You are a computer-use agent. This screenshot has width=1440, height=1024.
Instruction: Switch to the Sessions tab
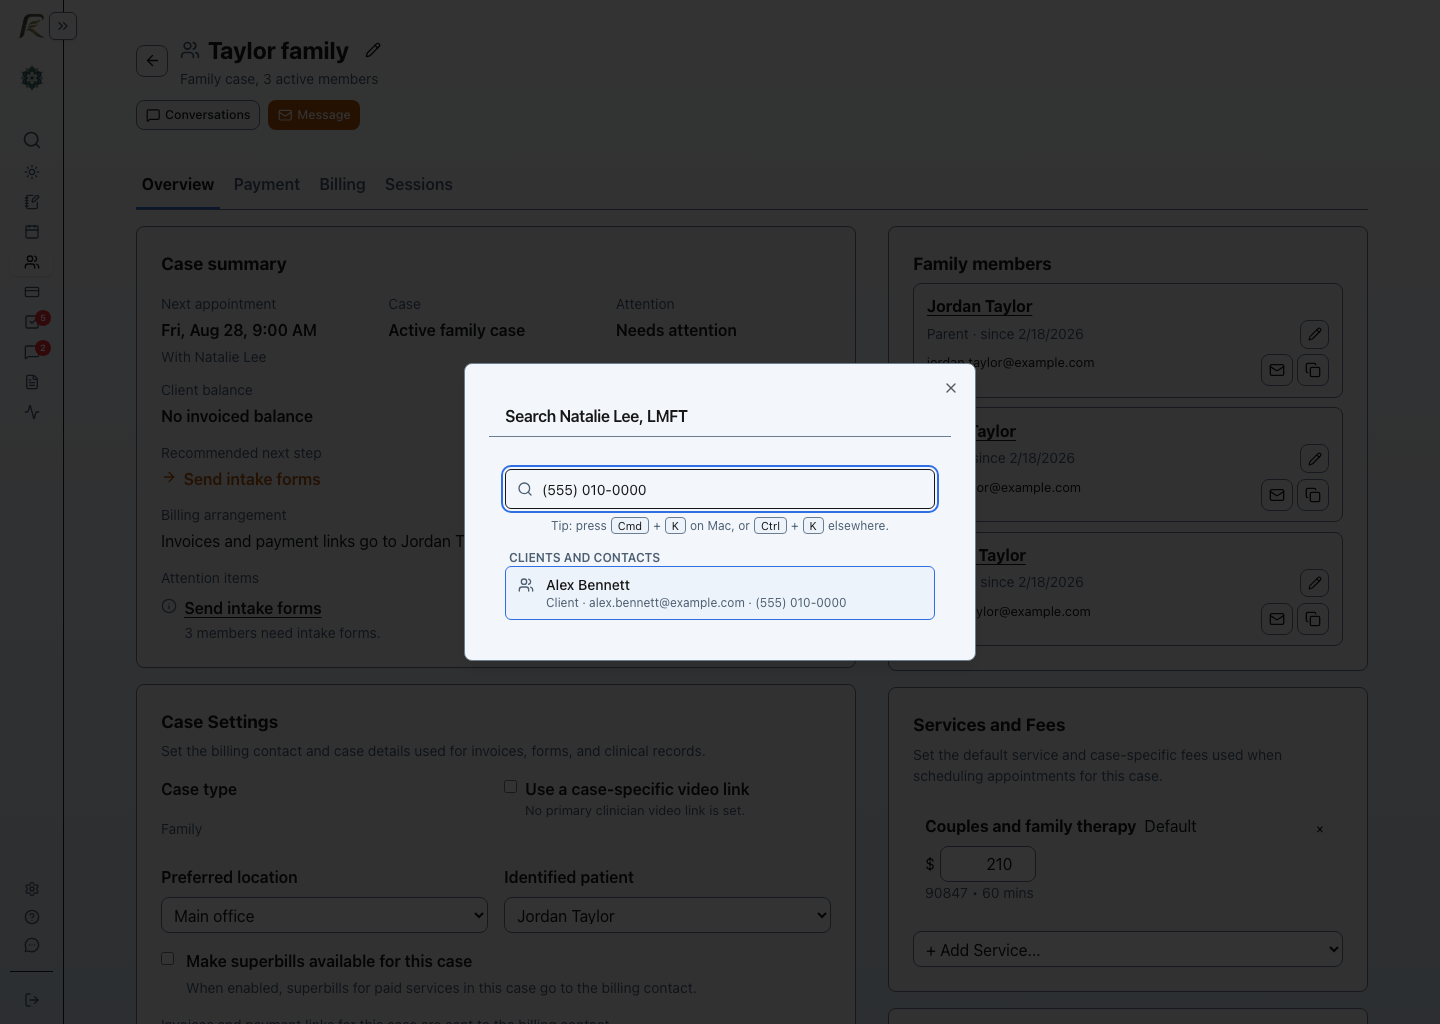click(x=419, y=184)
